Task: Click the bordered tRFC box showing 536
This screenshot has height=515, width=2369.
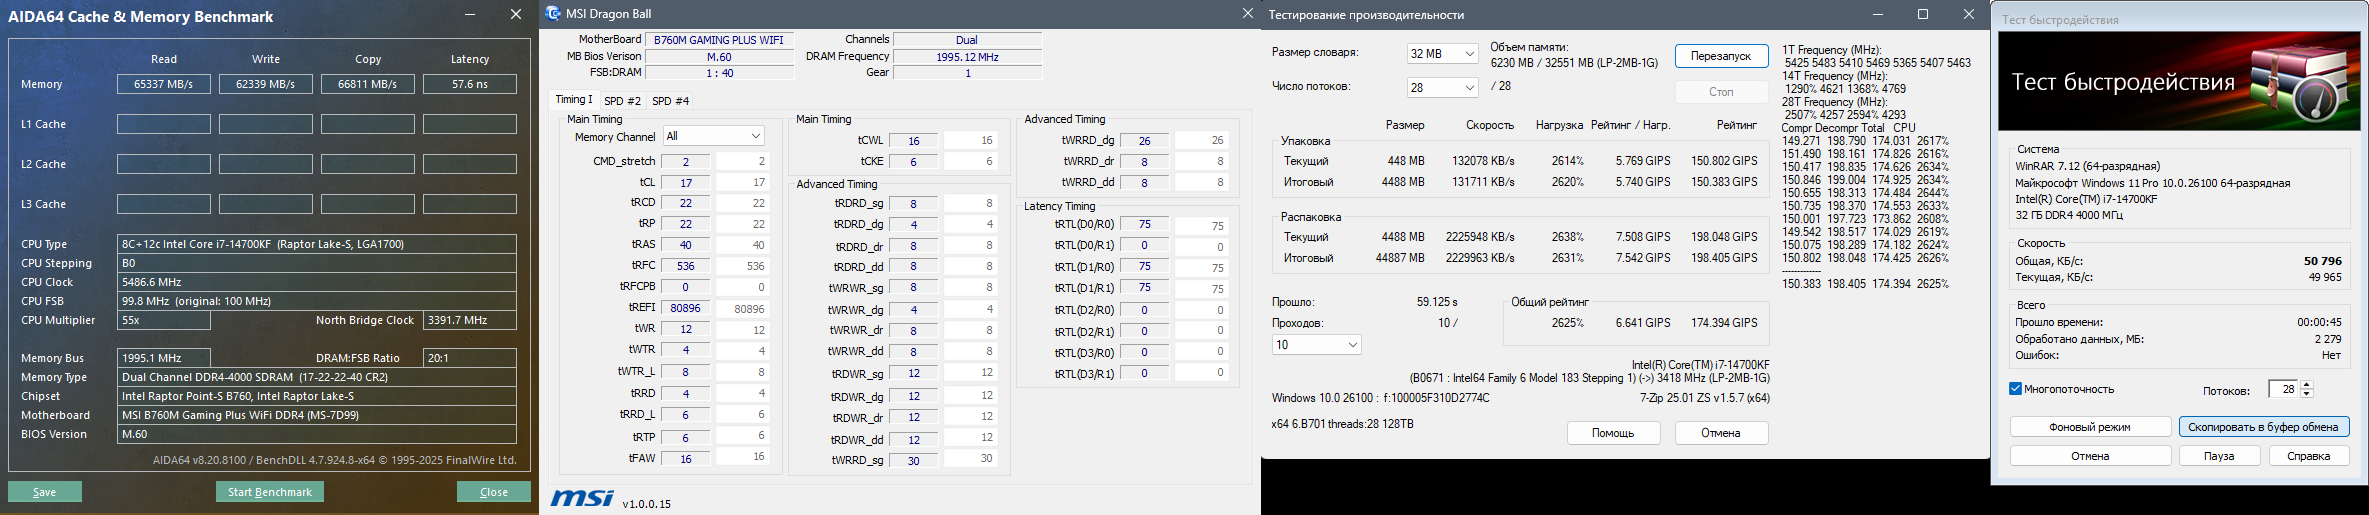Action: [686, 266]
